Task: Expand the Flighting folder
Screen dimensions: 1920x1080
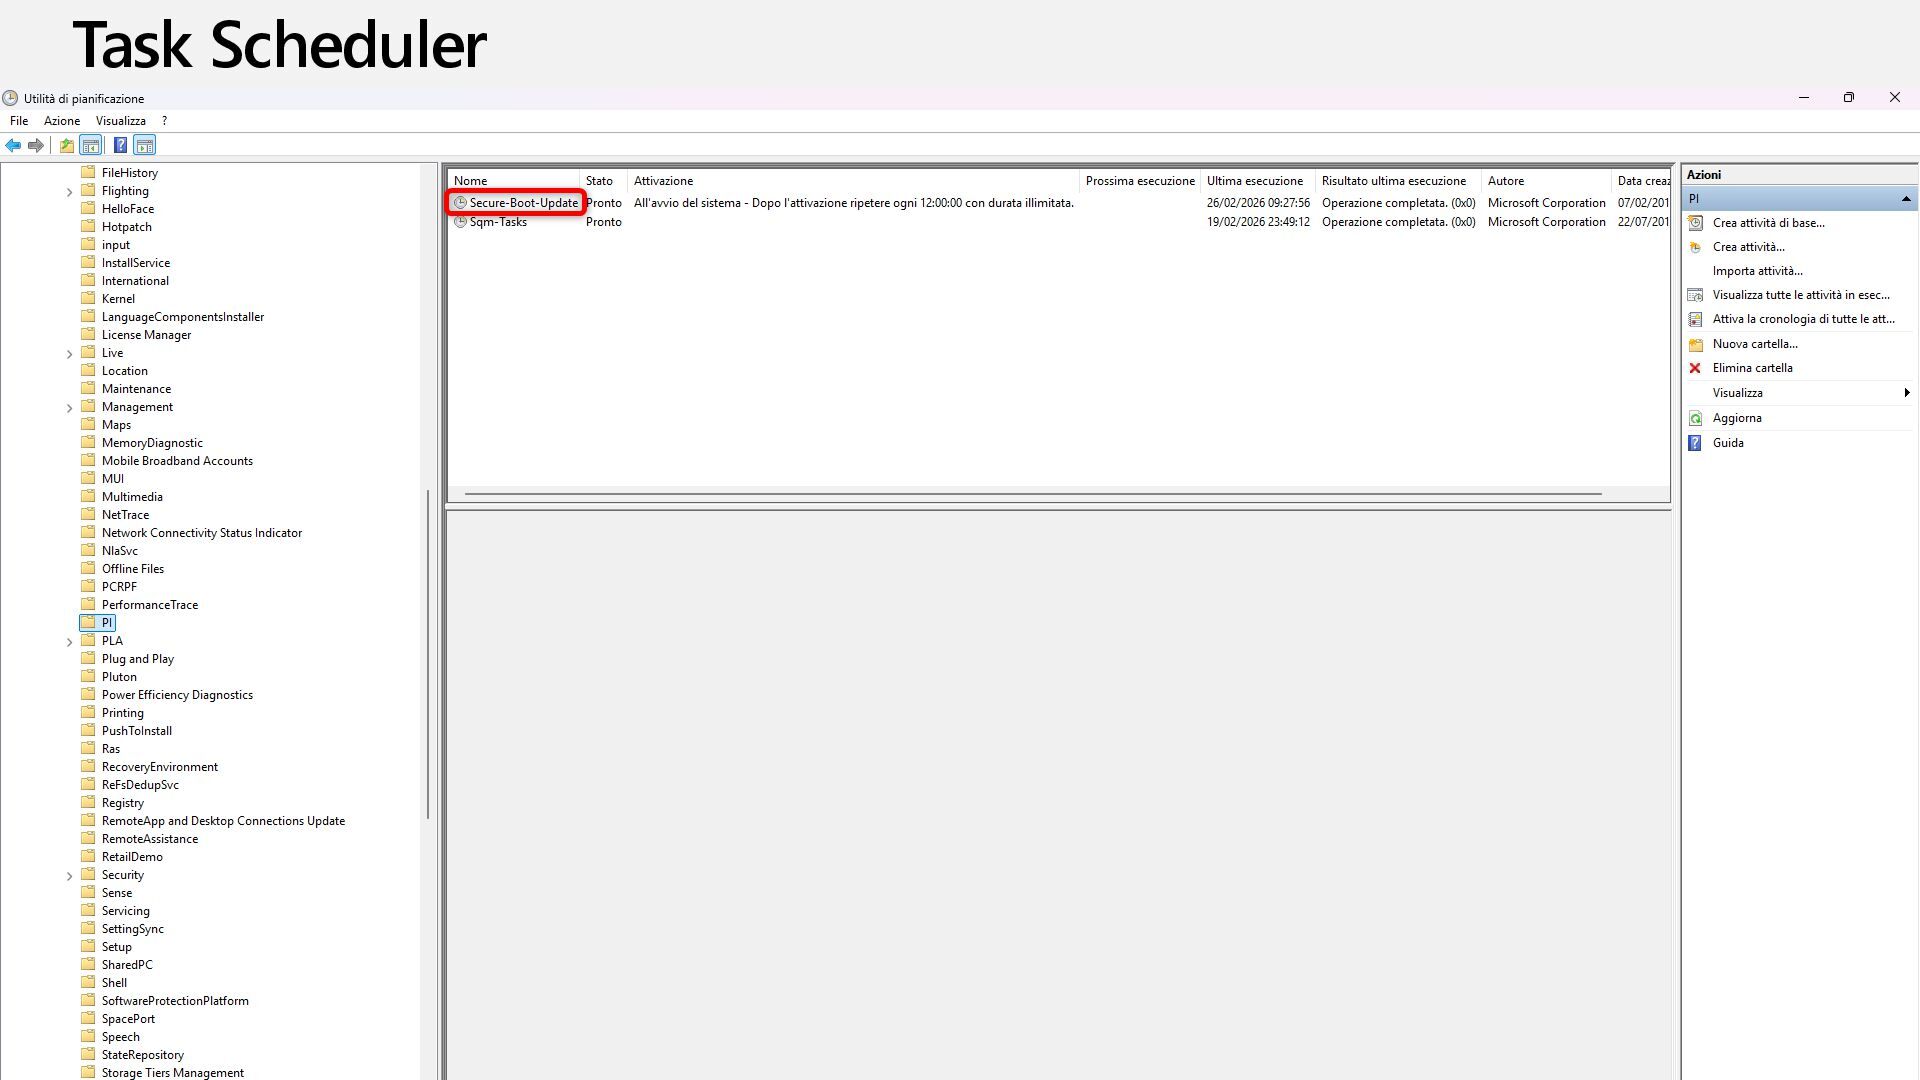Action: click(69, 192)
